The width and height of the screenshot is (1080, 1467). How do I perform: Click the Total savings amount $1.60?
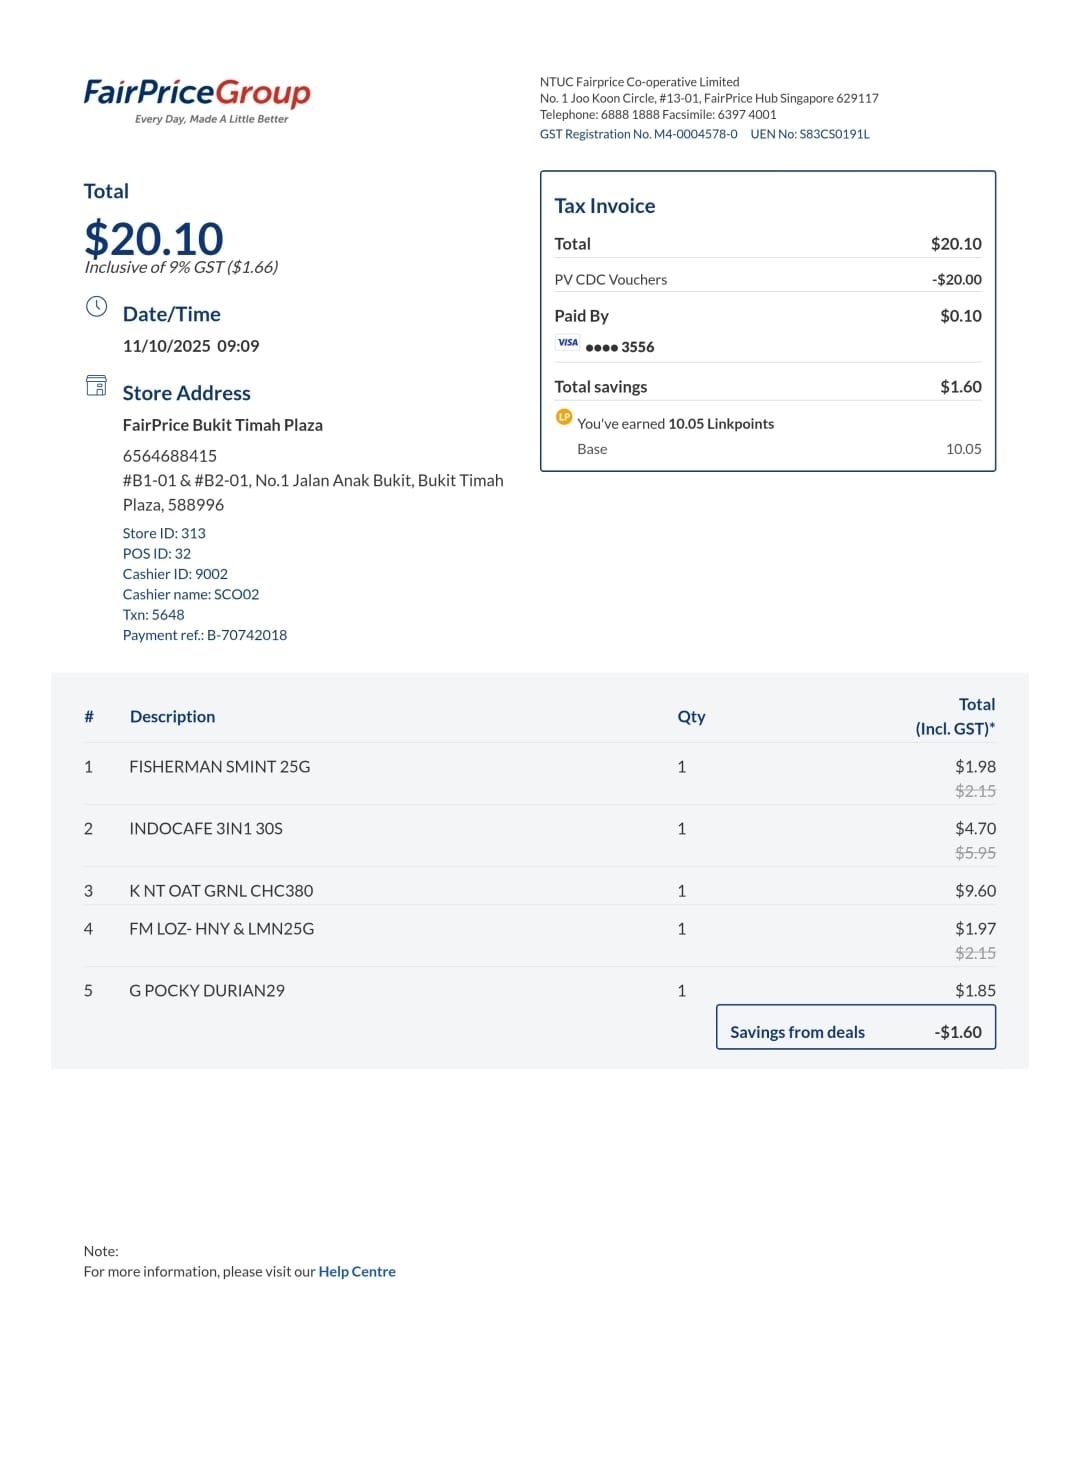click(961, 387)
